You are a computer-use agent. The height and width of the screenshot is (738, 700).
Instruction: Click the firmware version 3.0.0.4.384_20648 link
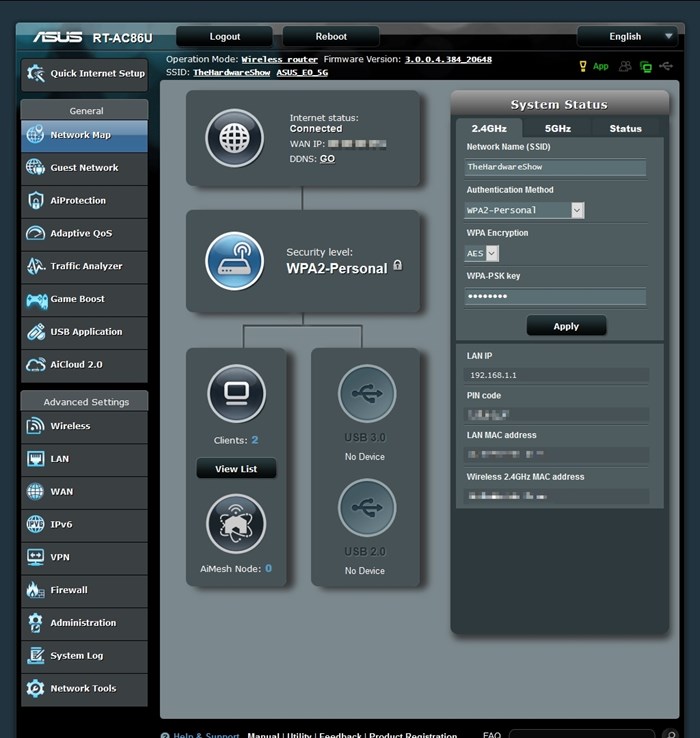click(x=448, y=60)
